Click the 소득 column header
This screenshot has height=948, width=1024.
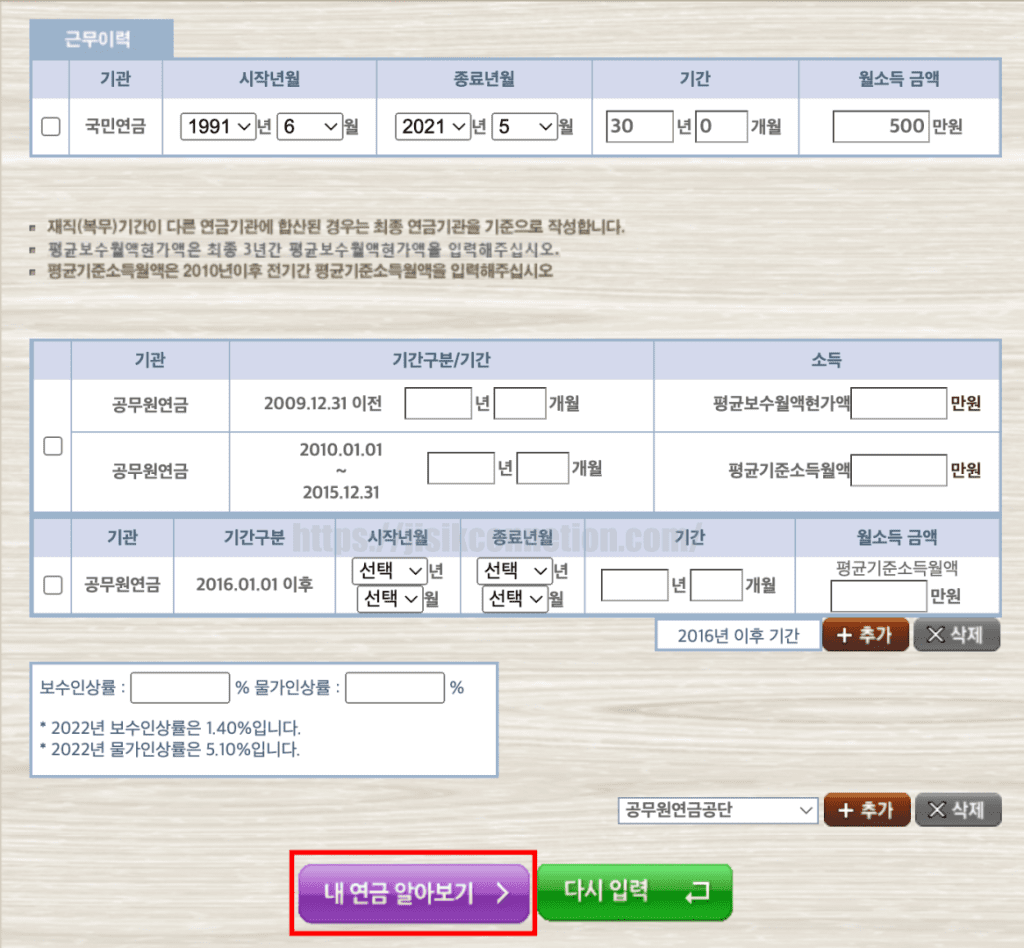click(826, 360)
